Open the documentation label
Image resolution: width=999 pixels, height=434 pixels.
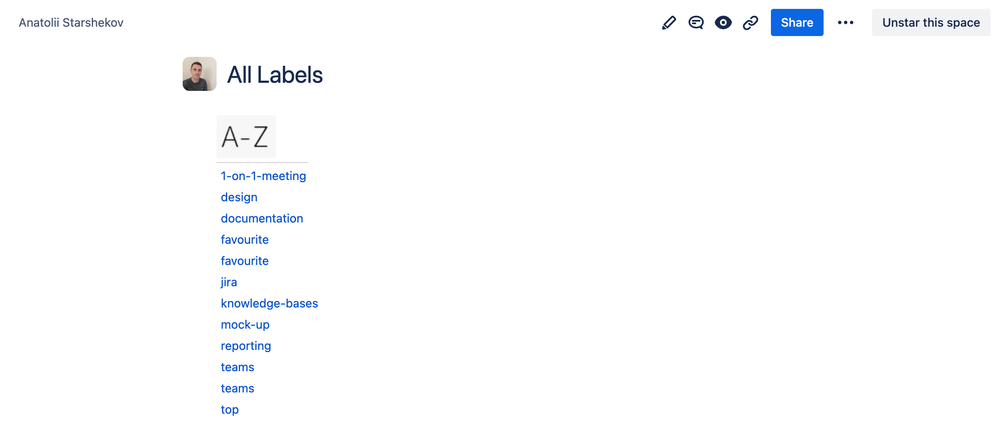click(262, 218)
